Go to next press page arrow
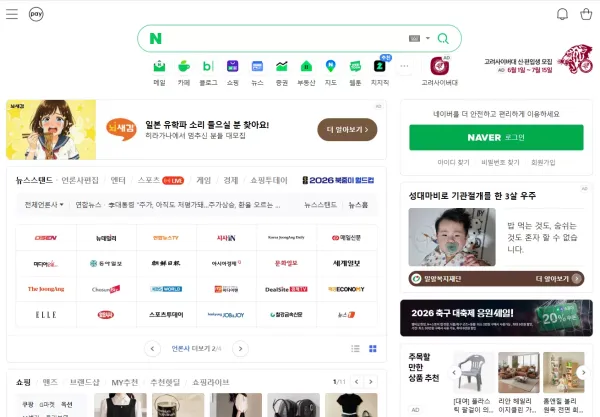Screen dimensions: 600x417 240,349
